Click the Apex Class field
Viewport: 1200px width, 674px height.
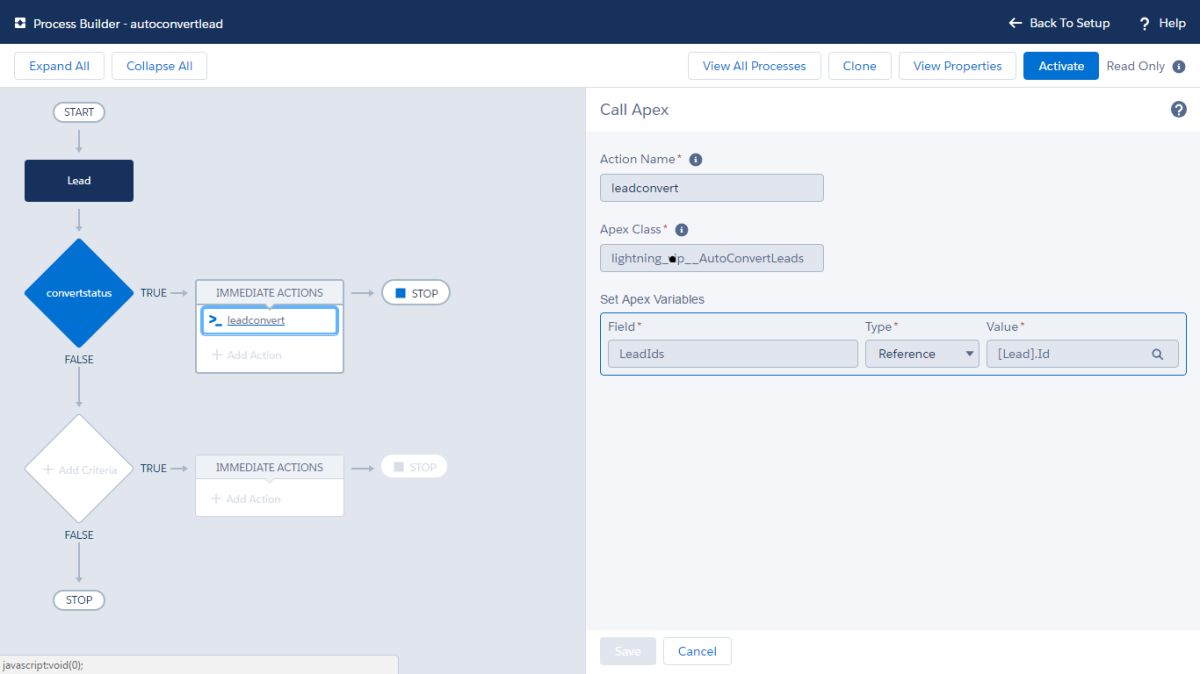712,258
